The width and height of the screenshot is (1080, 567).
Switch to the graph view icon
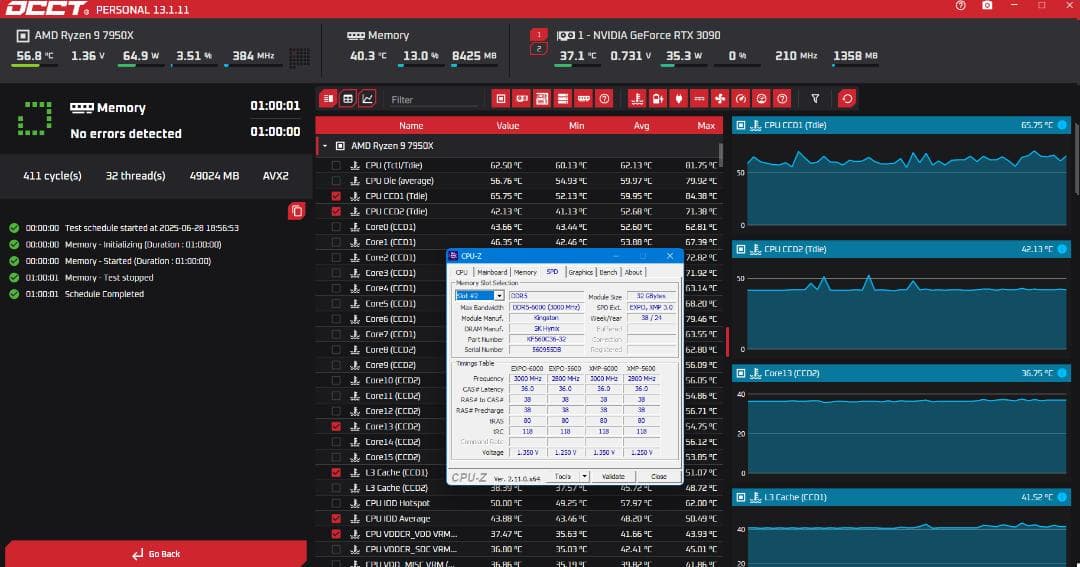[x=368, y=99]
